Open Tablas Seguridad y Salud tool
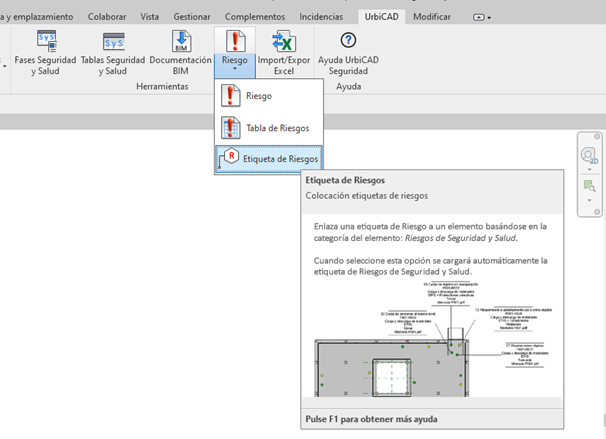Screen dimensions: 606x439 (x=112, y=42)
